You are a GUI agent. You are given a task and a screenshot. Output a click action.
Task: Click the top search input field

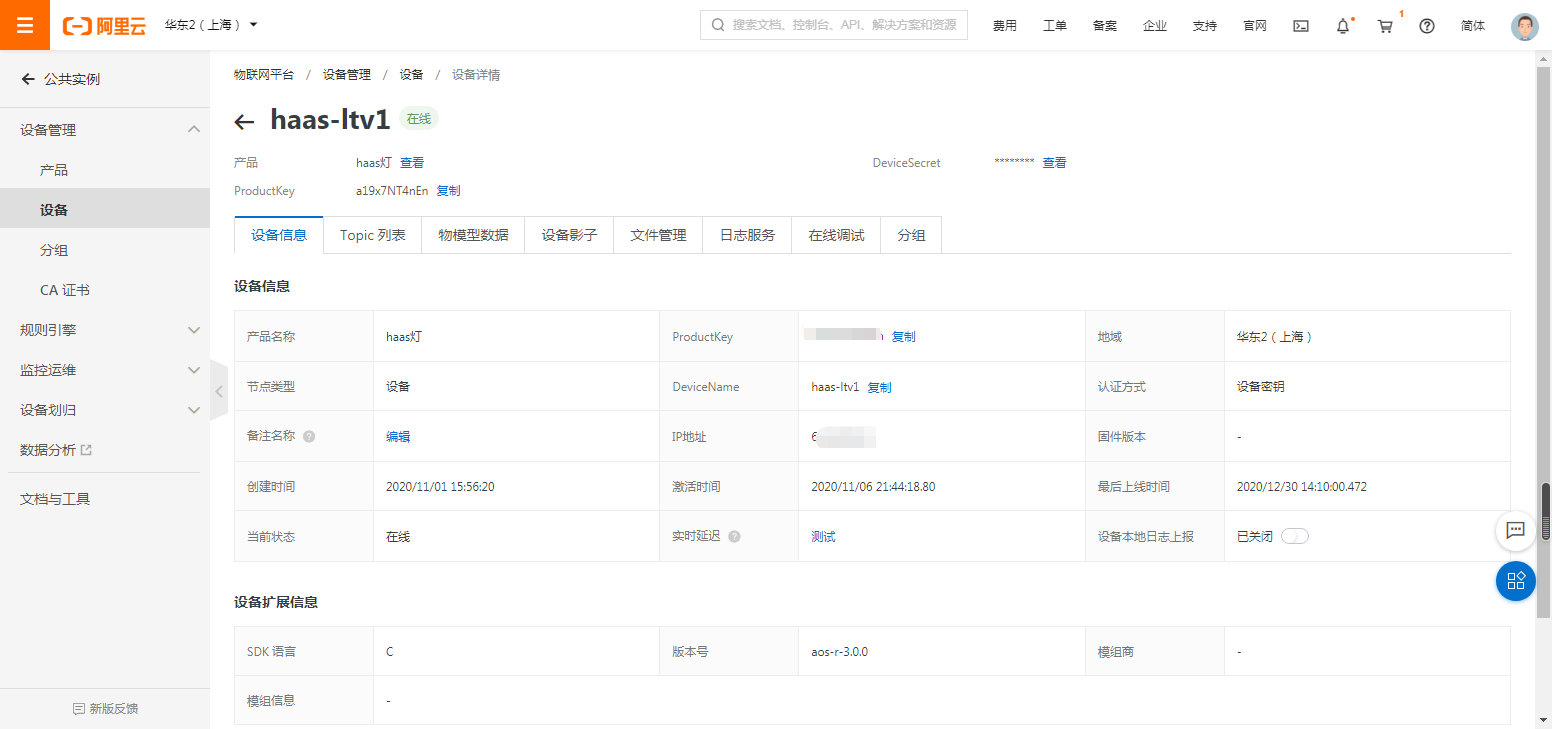834,25
